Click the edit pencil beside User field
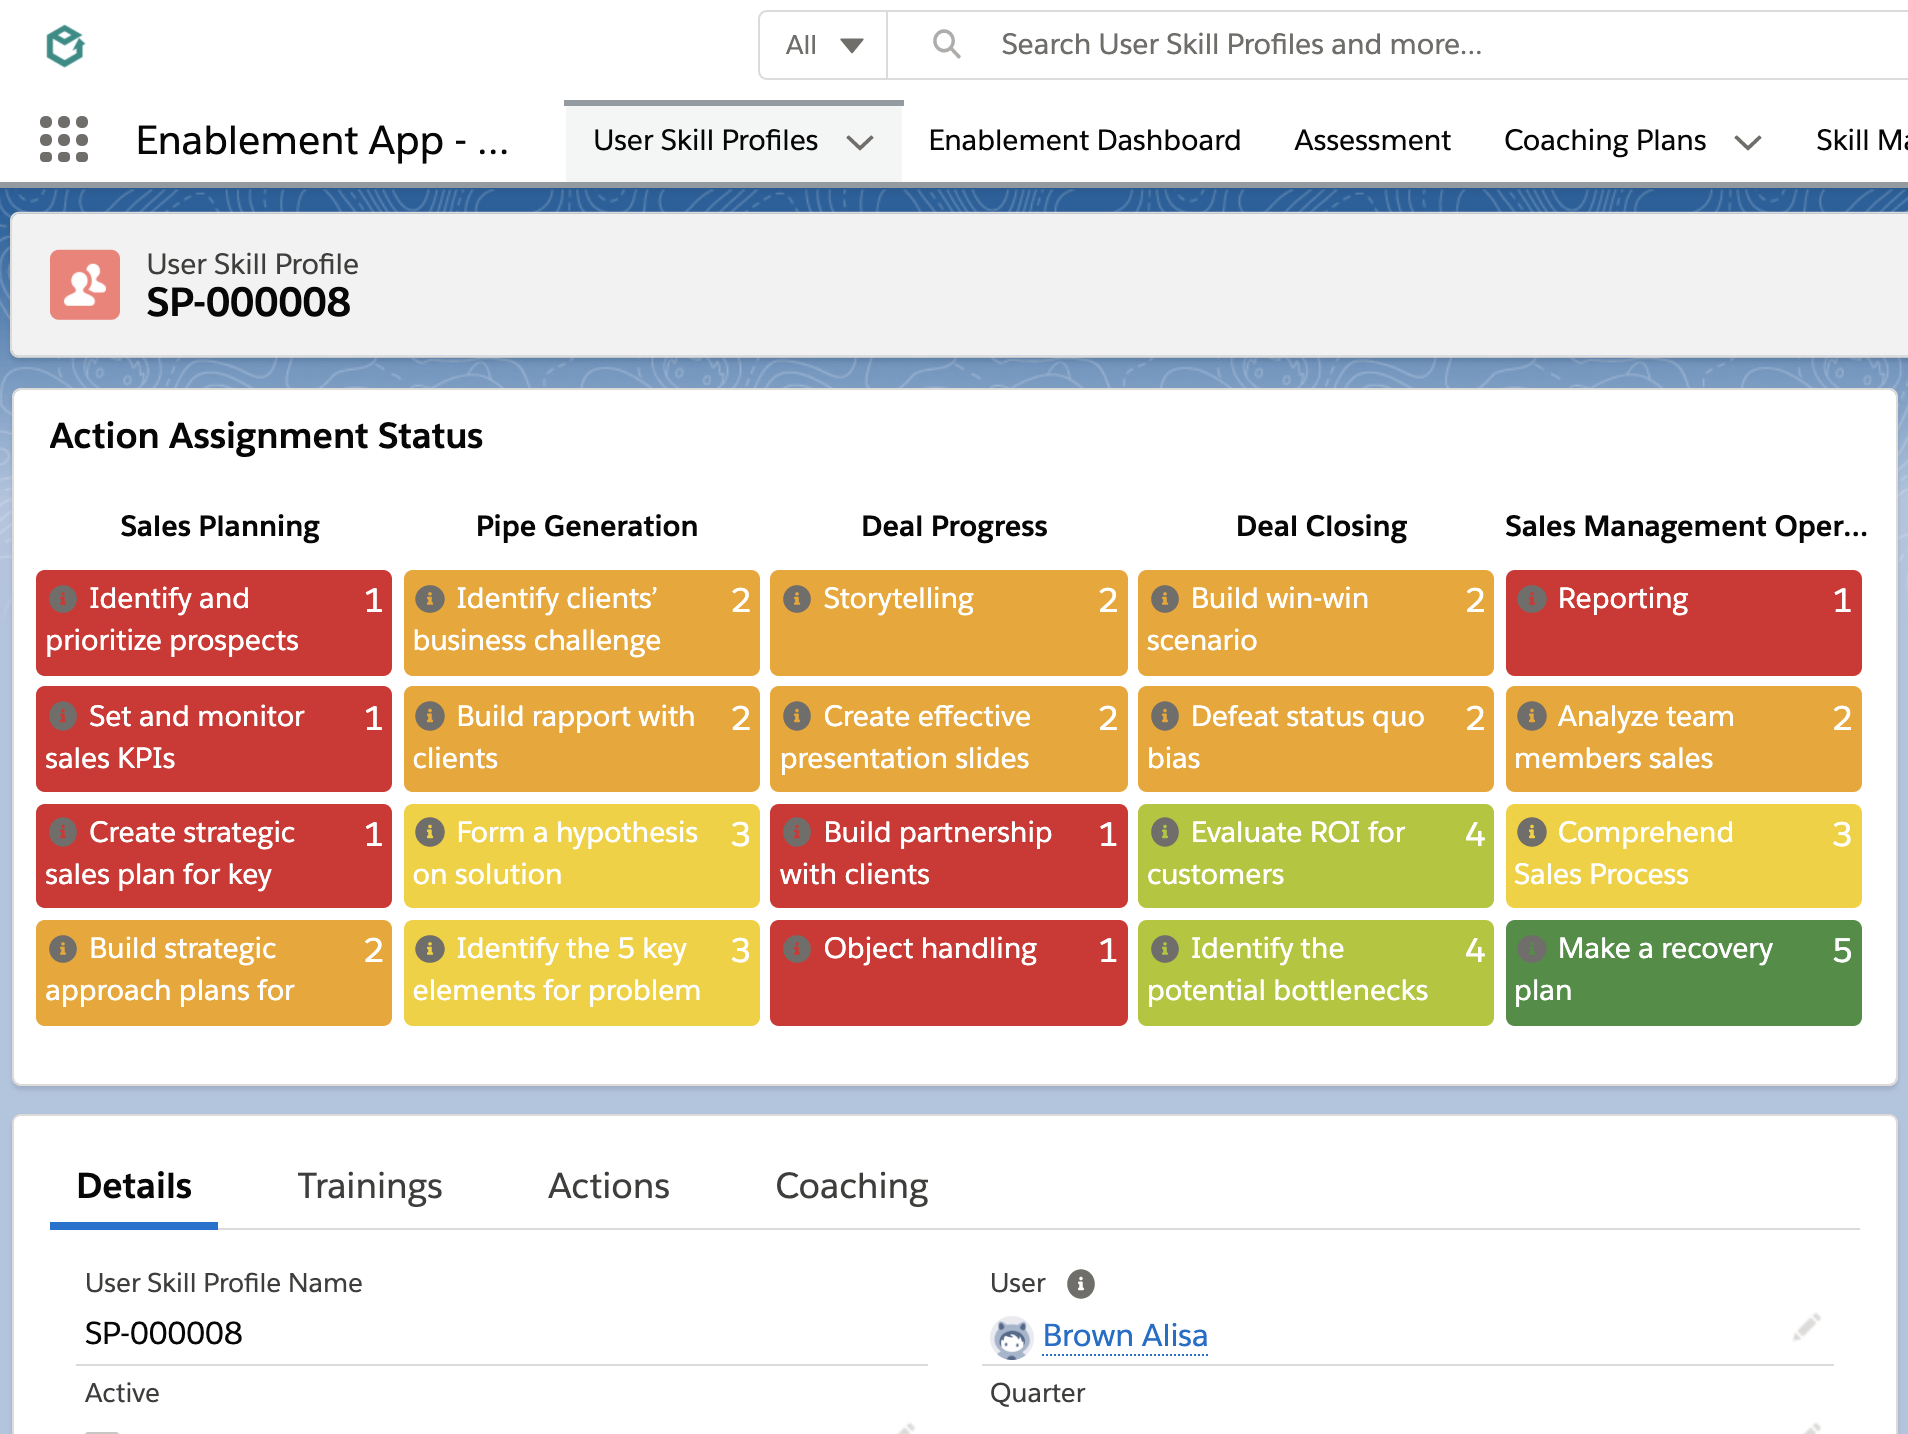This screenshot has height=1434, width=1908. (1807, 1327)
